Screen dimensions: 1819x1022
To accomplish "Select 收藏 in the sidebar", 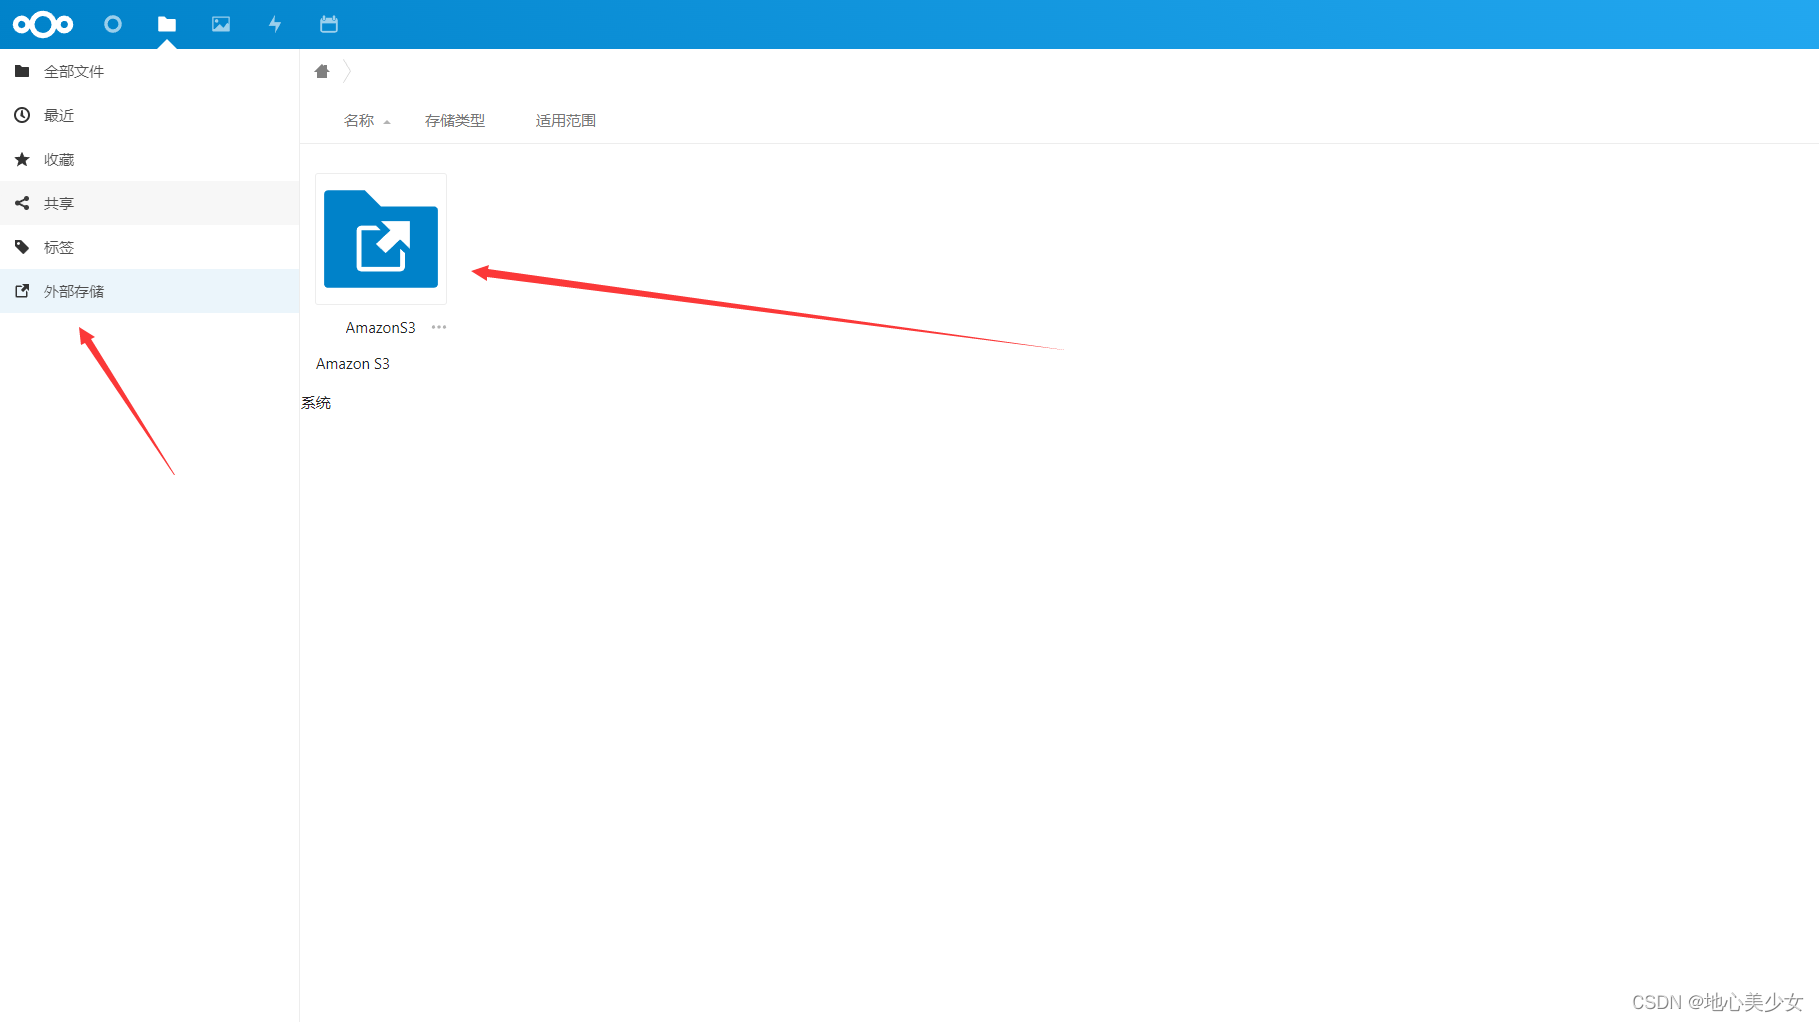I will [150, 159].
